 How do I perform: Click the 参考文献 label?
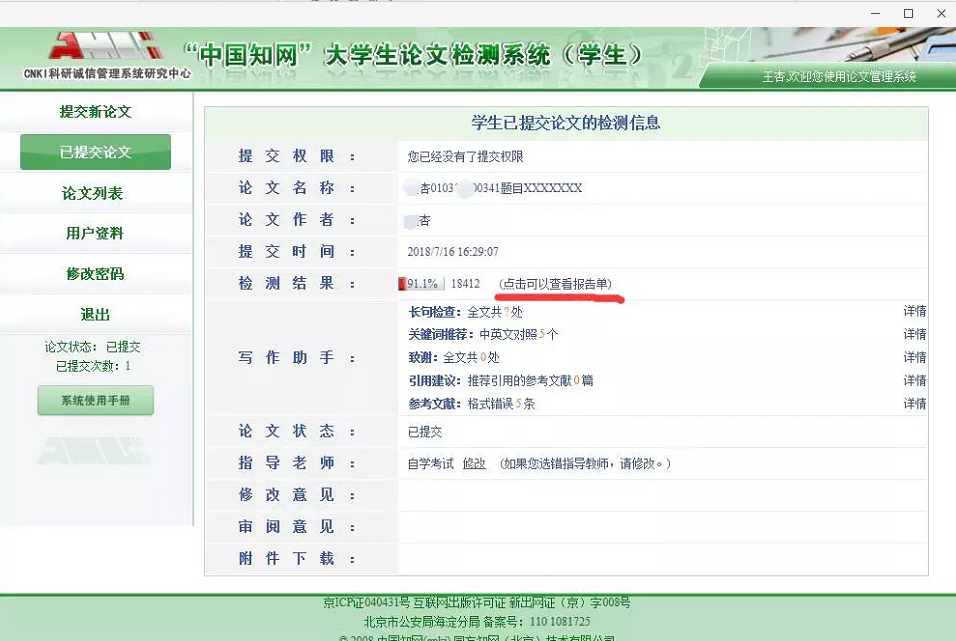pyautogui.click(x=435, y=404)
